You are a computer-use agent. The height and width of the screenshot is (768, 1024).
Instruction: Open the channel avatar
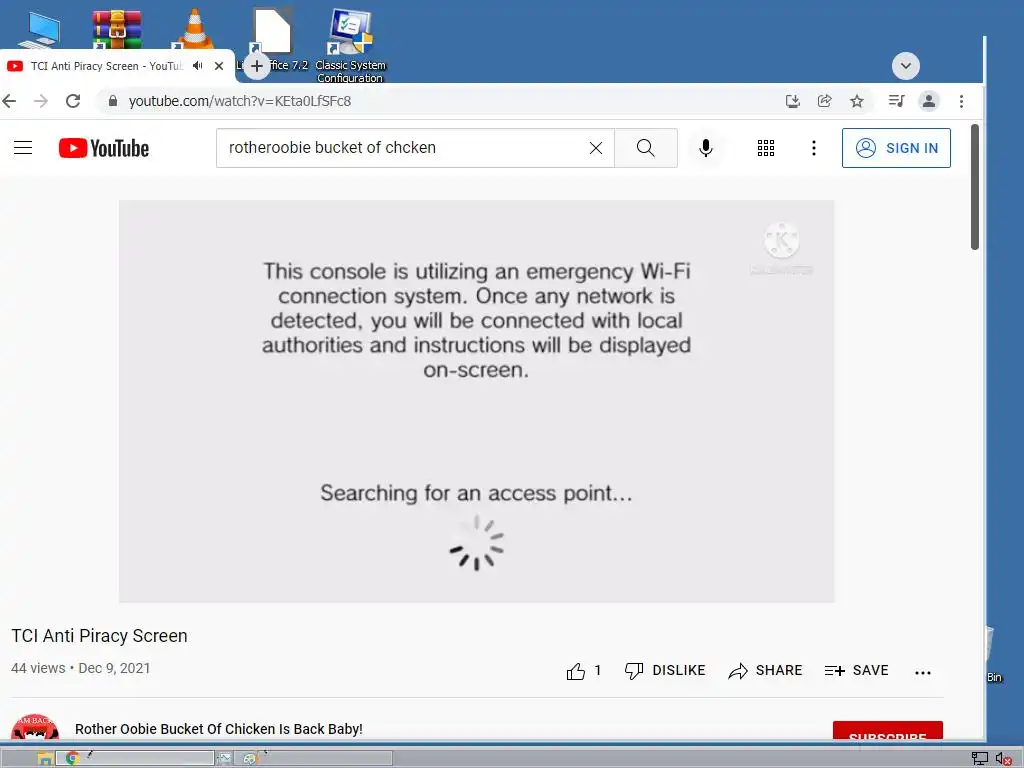tap(35, 727)
